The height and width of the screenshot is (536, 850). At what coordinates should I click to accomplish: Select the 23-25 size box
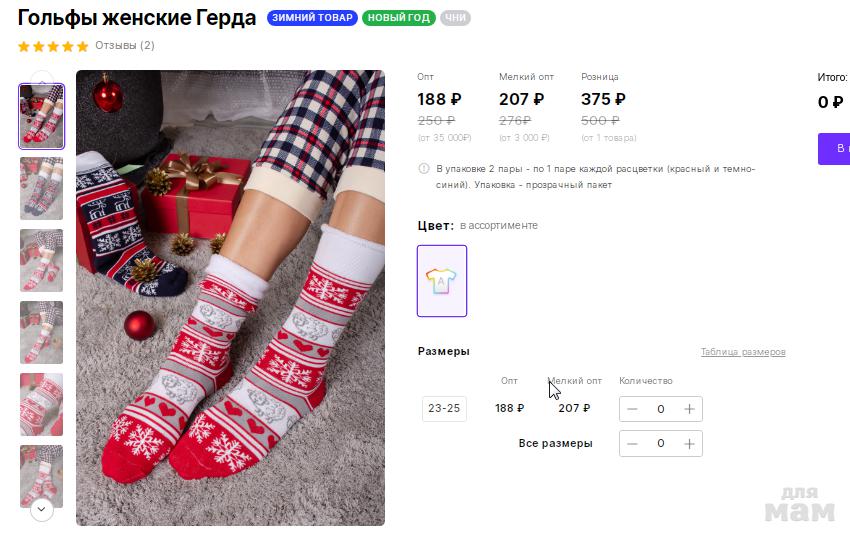click(x=444, y=409)
